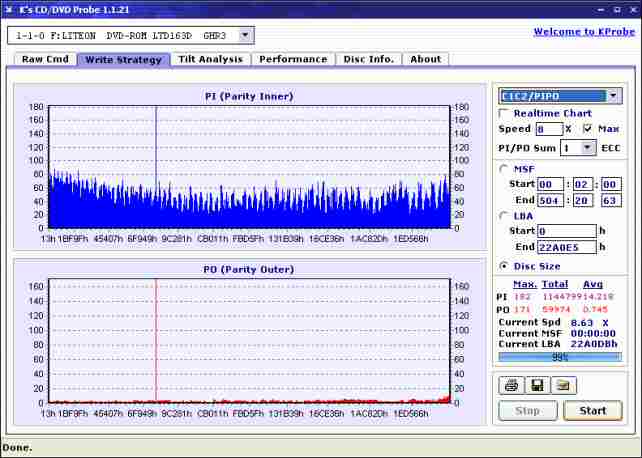Open the C1C2/PIPO test type dropdown
This screenshot has width=642, height=458.
(613, 96)
